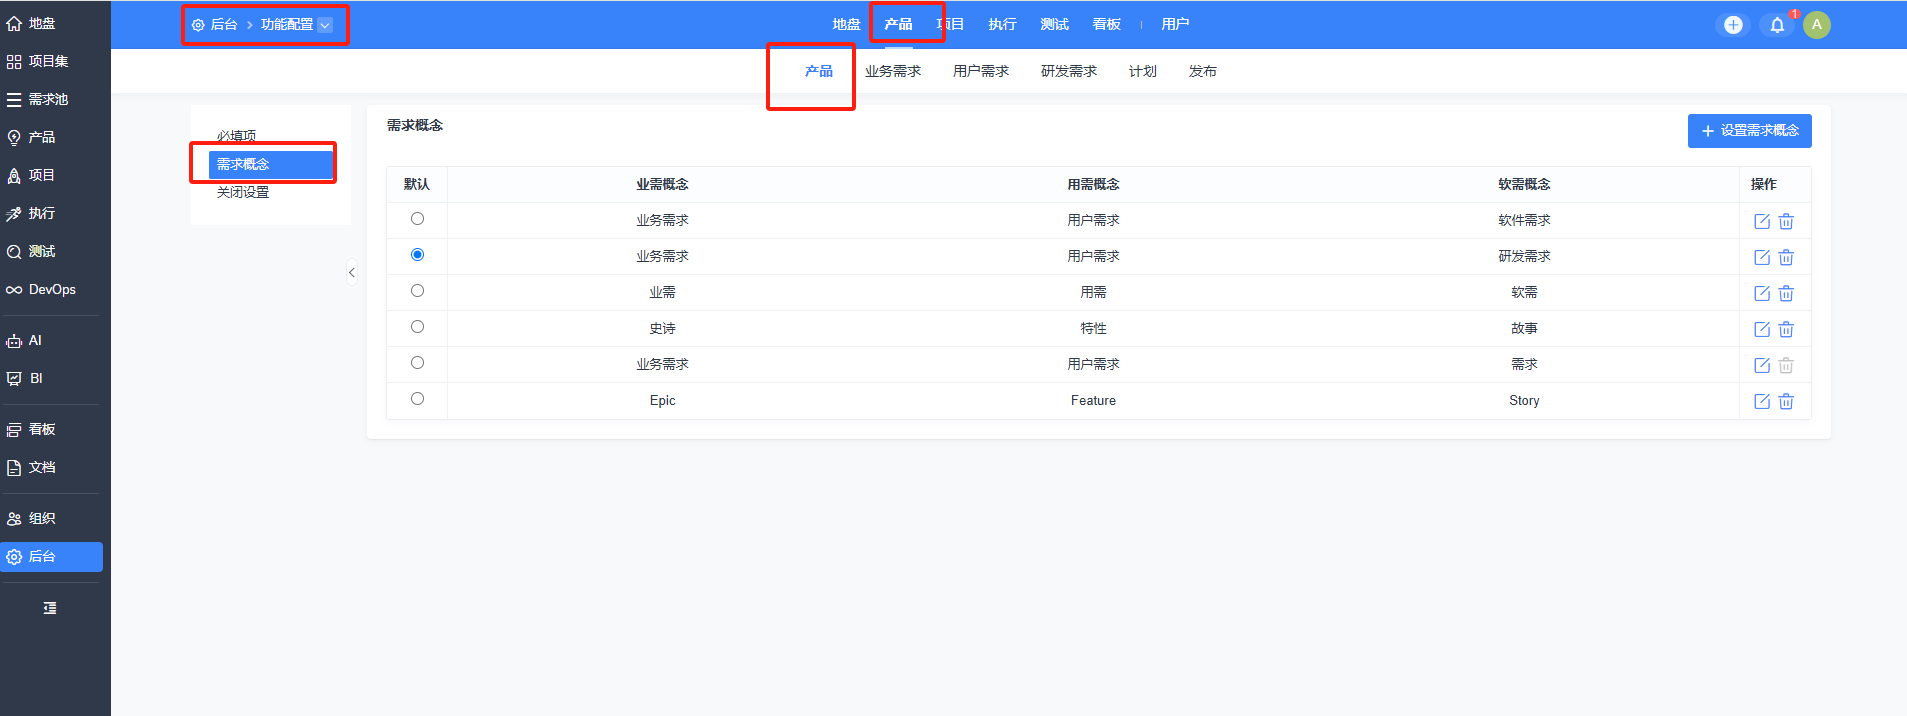Set 史诗 row as default
This screenshot has height=716, width=1907.
[x=417, y=327]
